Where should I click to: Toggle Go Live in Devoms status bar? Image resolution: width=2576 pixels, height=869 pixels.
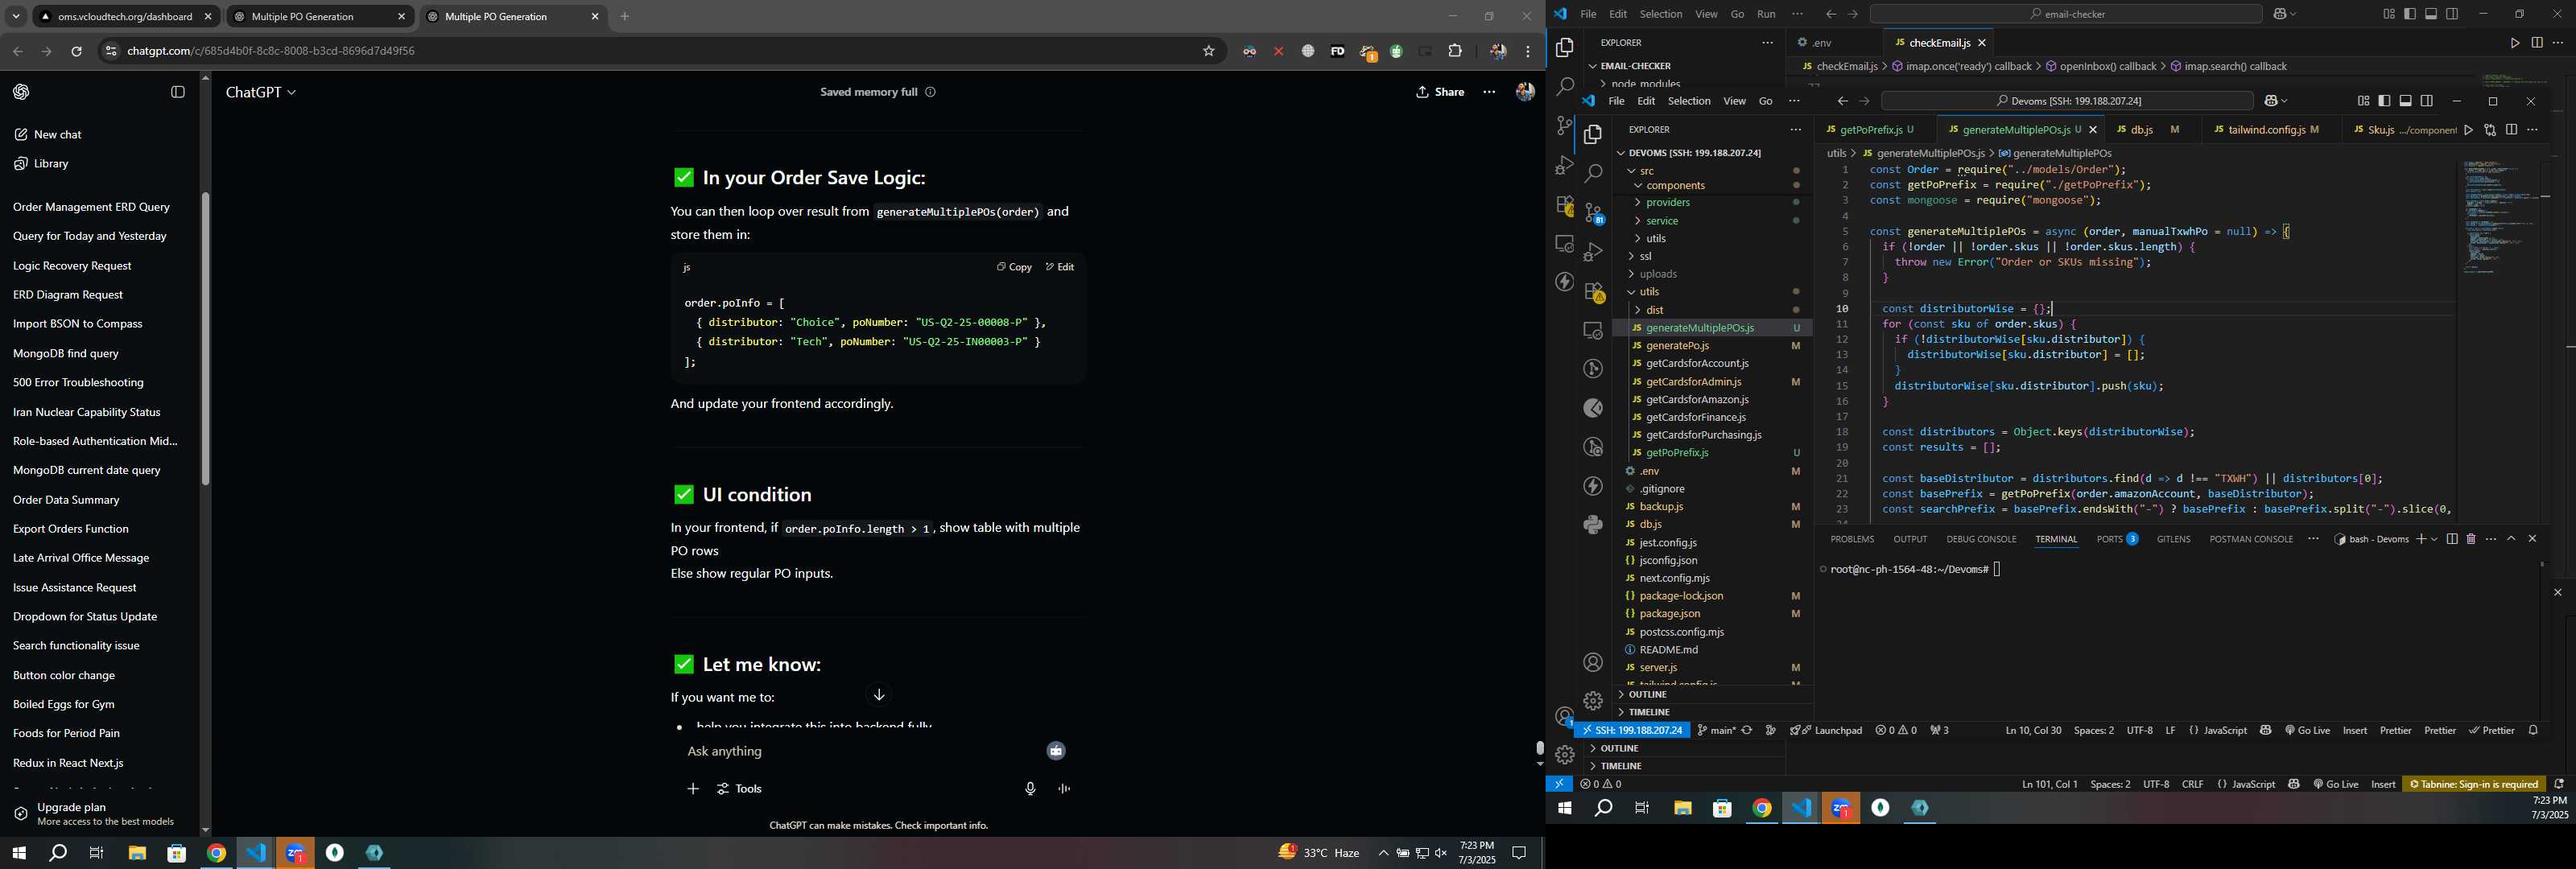[2307, 731]
